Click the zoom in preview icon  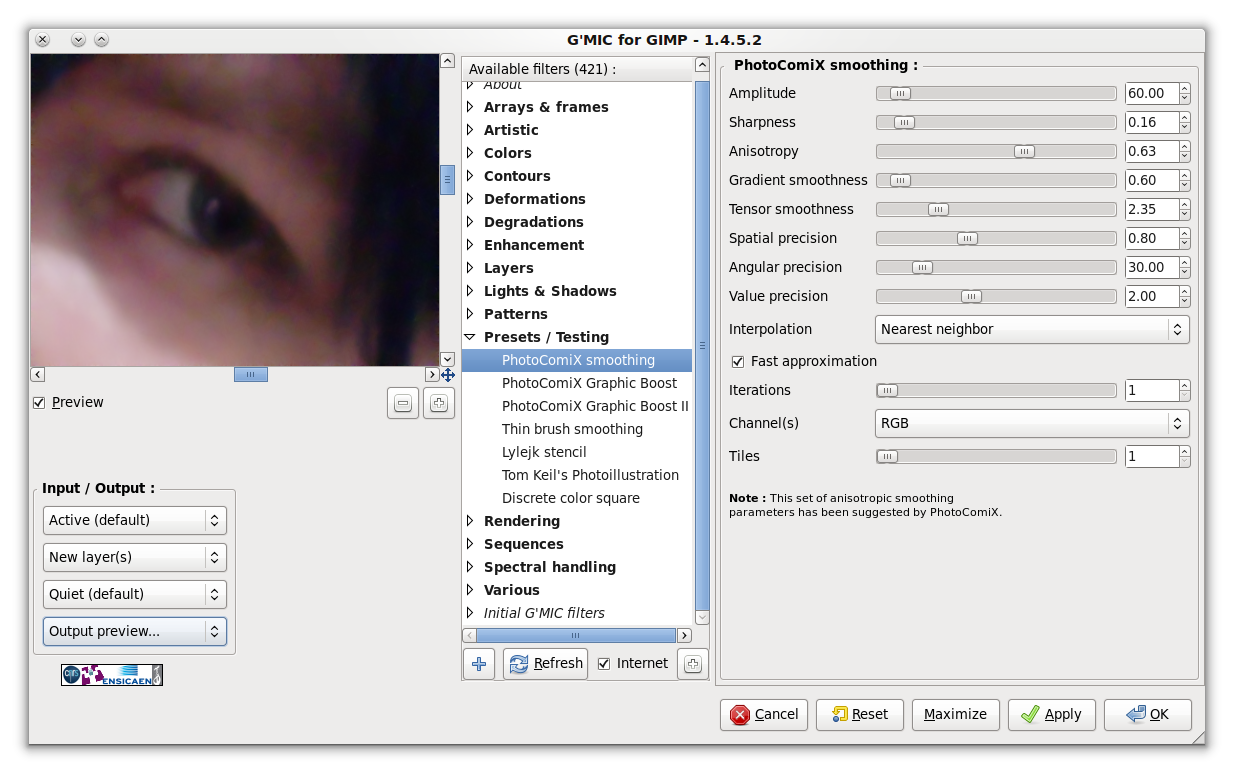point(439,403)
